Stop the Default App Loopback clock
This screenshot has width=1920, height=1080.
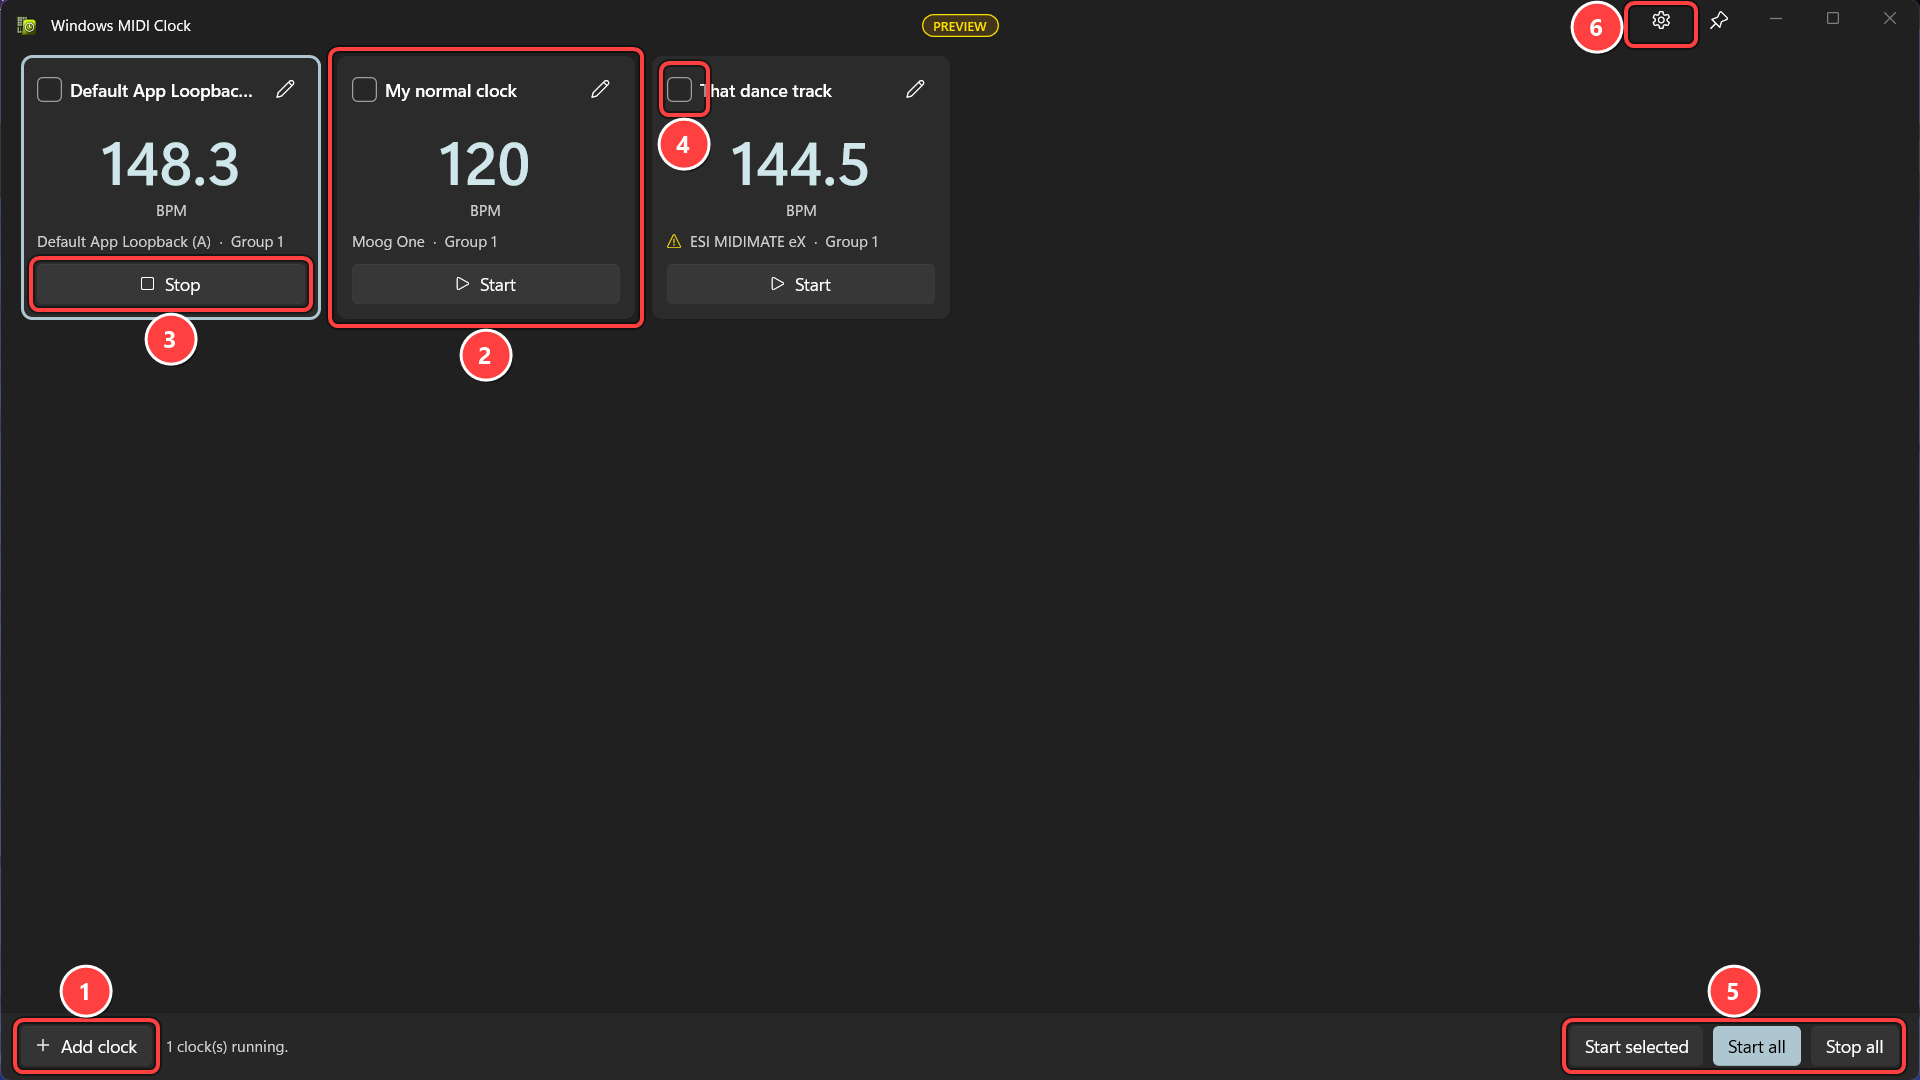[171, 284]
